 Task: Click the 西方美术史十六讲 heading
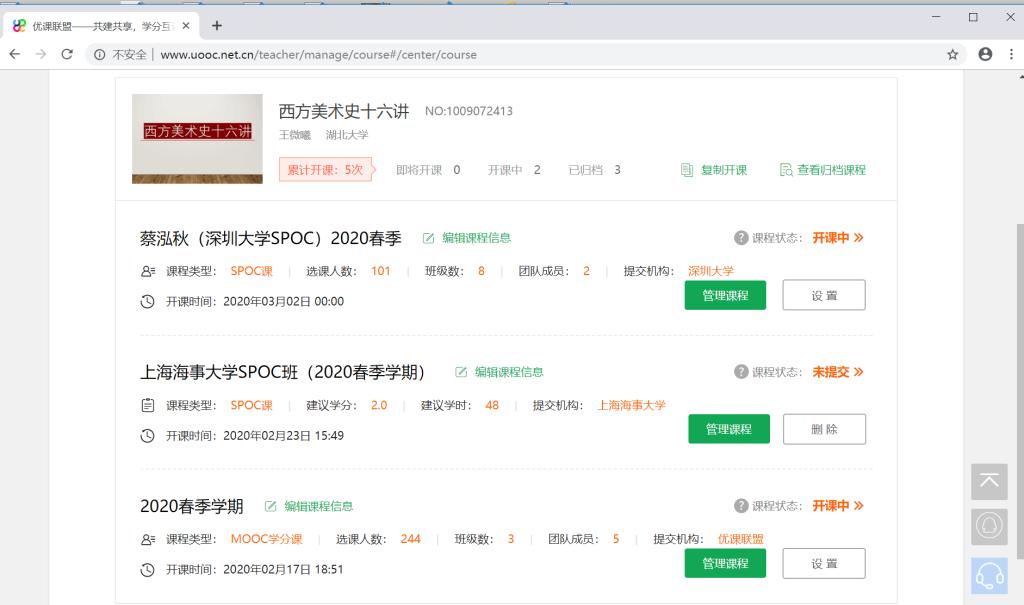[344, 112]
